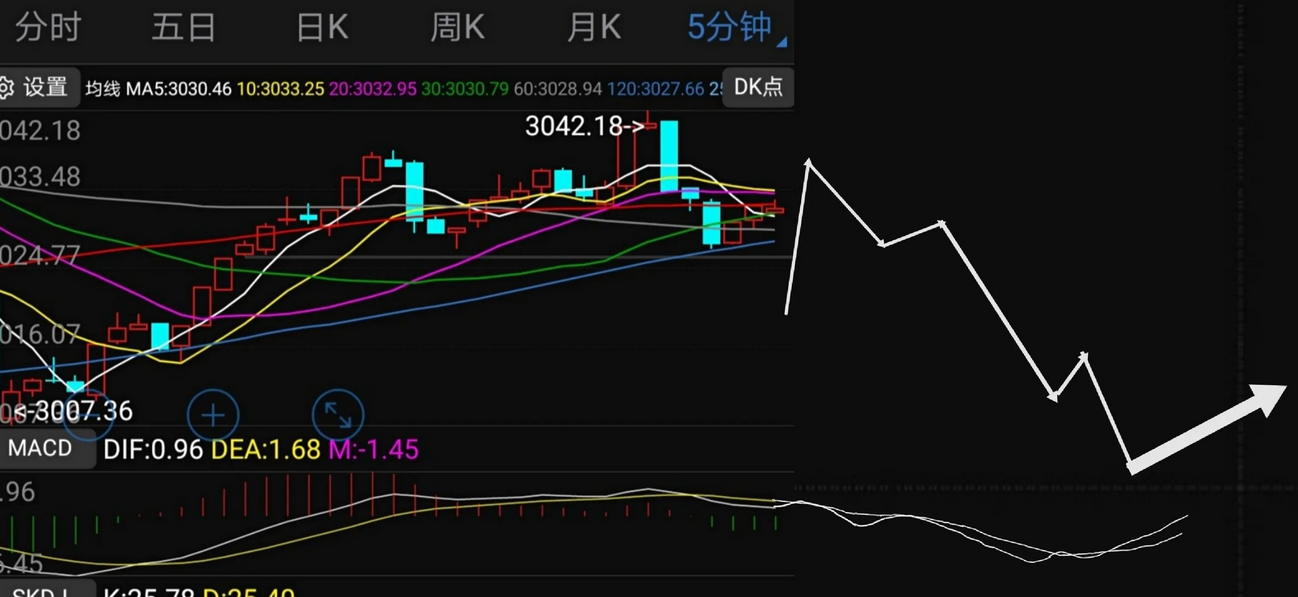
Task: Open the 周K weekly chart
Action: (x=457, y=27)
